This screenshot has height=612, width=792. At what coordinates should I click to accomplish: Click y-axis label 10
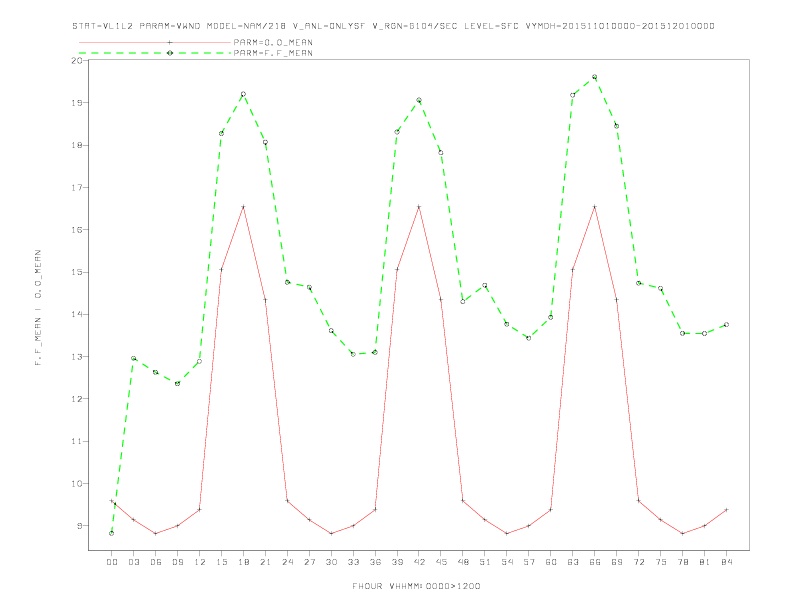77,484
